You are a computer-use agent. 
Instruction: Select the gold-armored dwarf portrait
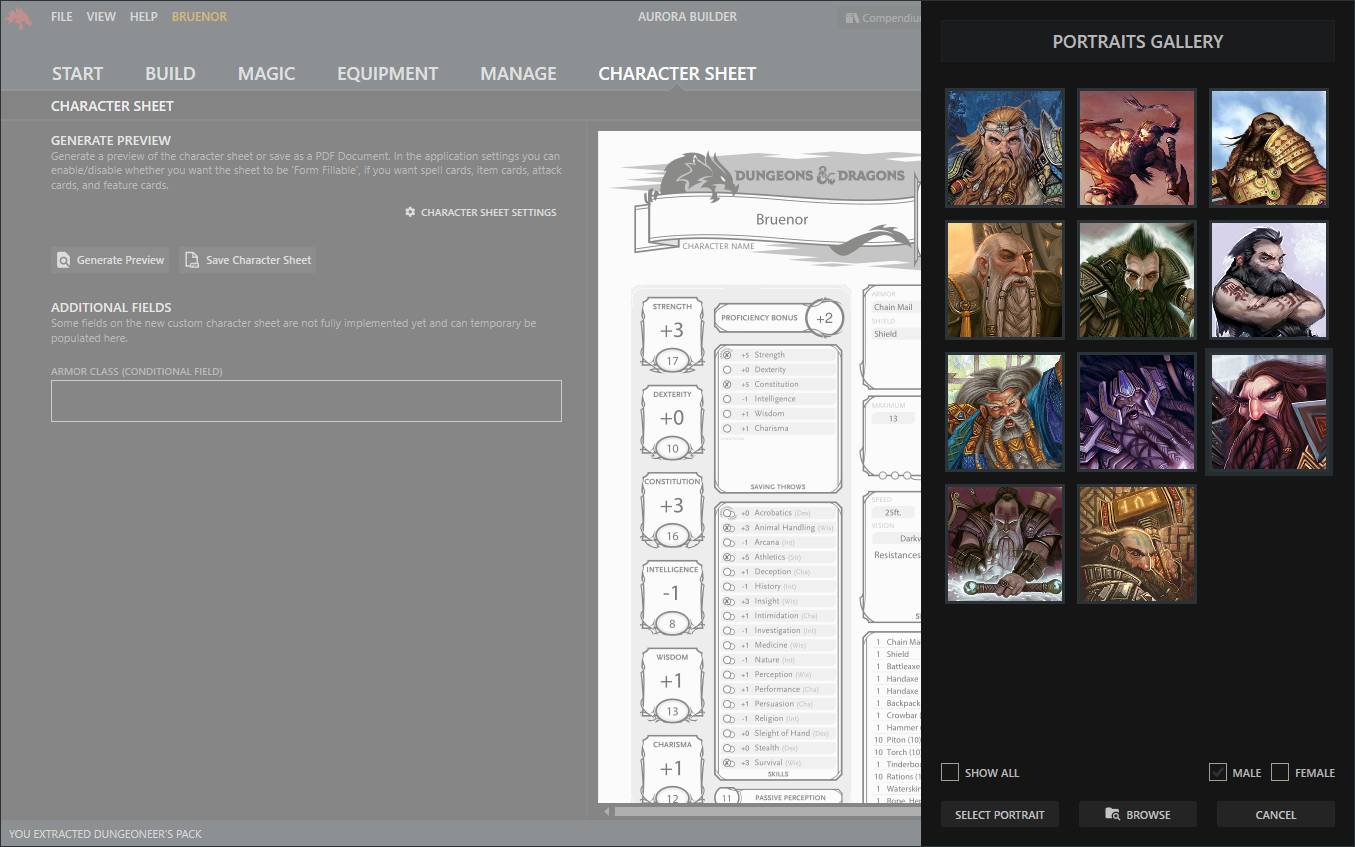[1268, 148]
